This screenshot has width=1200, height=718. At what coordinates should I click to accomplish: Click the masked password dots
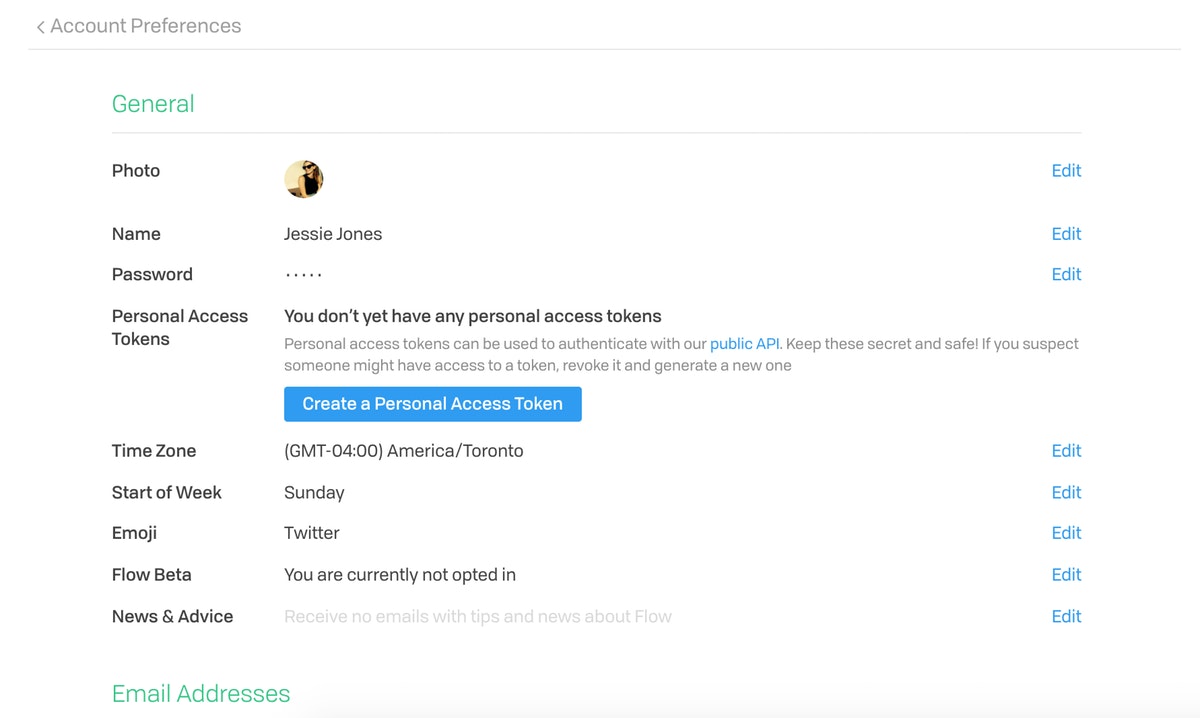(x=304, y=275)
